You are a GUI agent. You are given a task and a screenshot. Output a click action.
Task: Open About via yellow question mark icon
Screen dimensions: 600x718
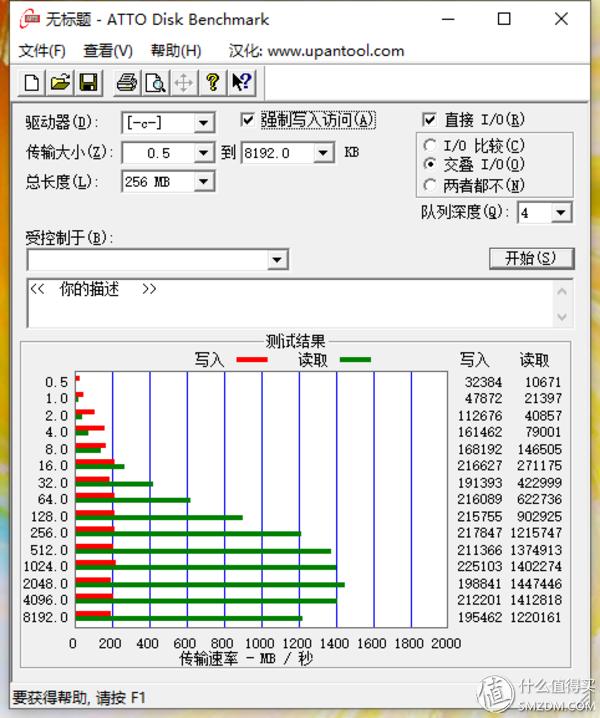pos(212,83)
